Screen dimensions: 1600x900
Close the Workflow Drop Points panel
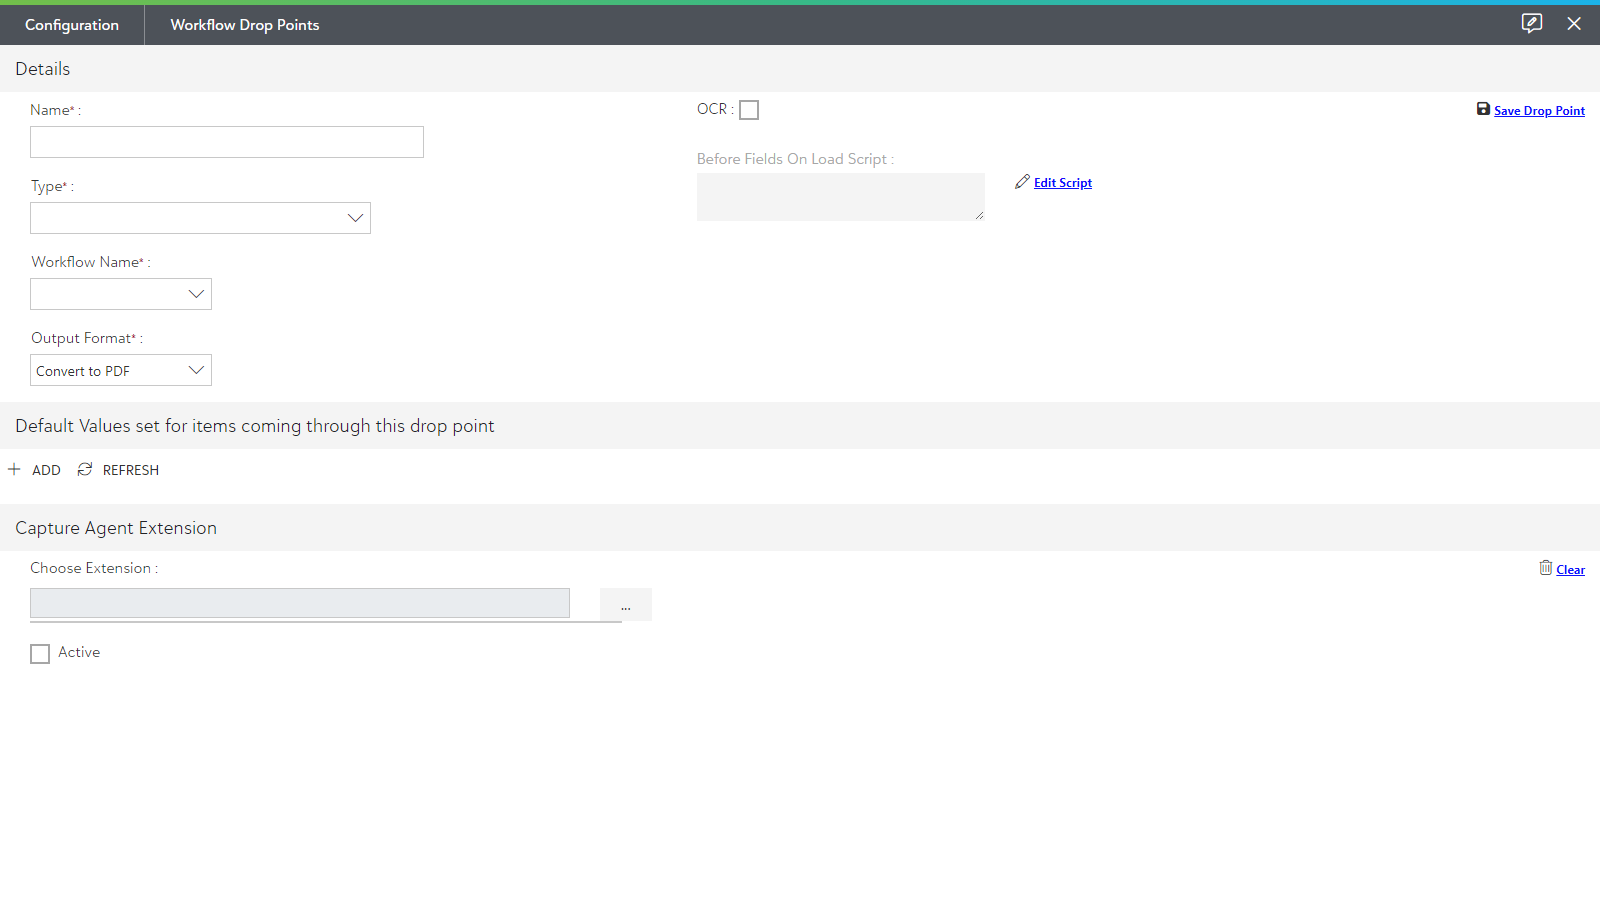point(1574,23)
